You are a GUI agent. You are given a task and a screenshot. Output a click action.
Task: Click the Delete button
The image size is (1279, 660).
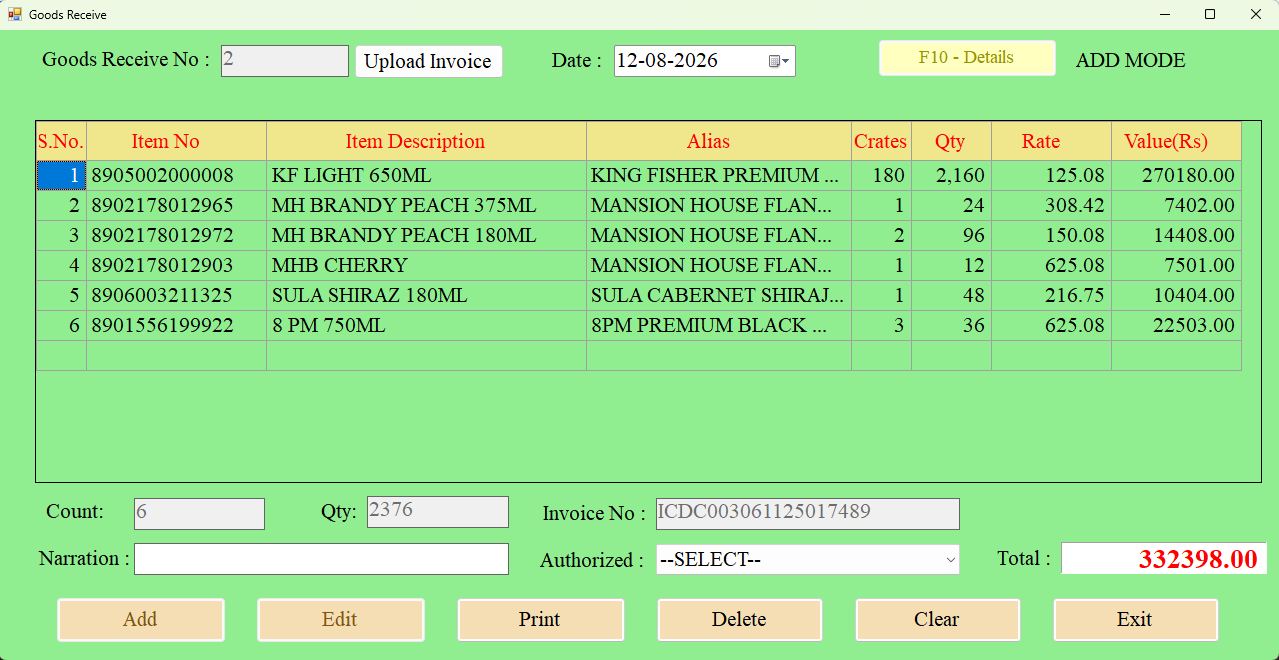pyautogui.click(x=739, y=620)
